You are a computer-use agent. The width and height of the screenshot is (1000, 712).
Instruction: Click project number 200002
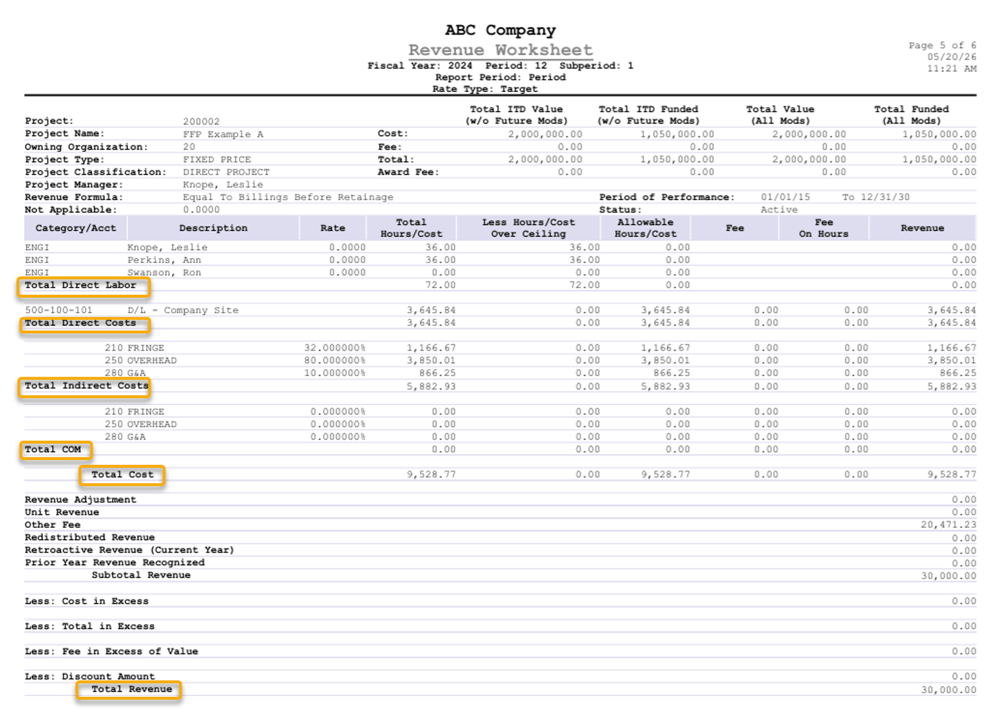click(x=201, y=121)
